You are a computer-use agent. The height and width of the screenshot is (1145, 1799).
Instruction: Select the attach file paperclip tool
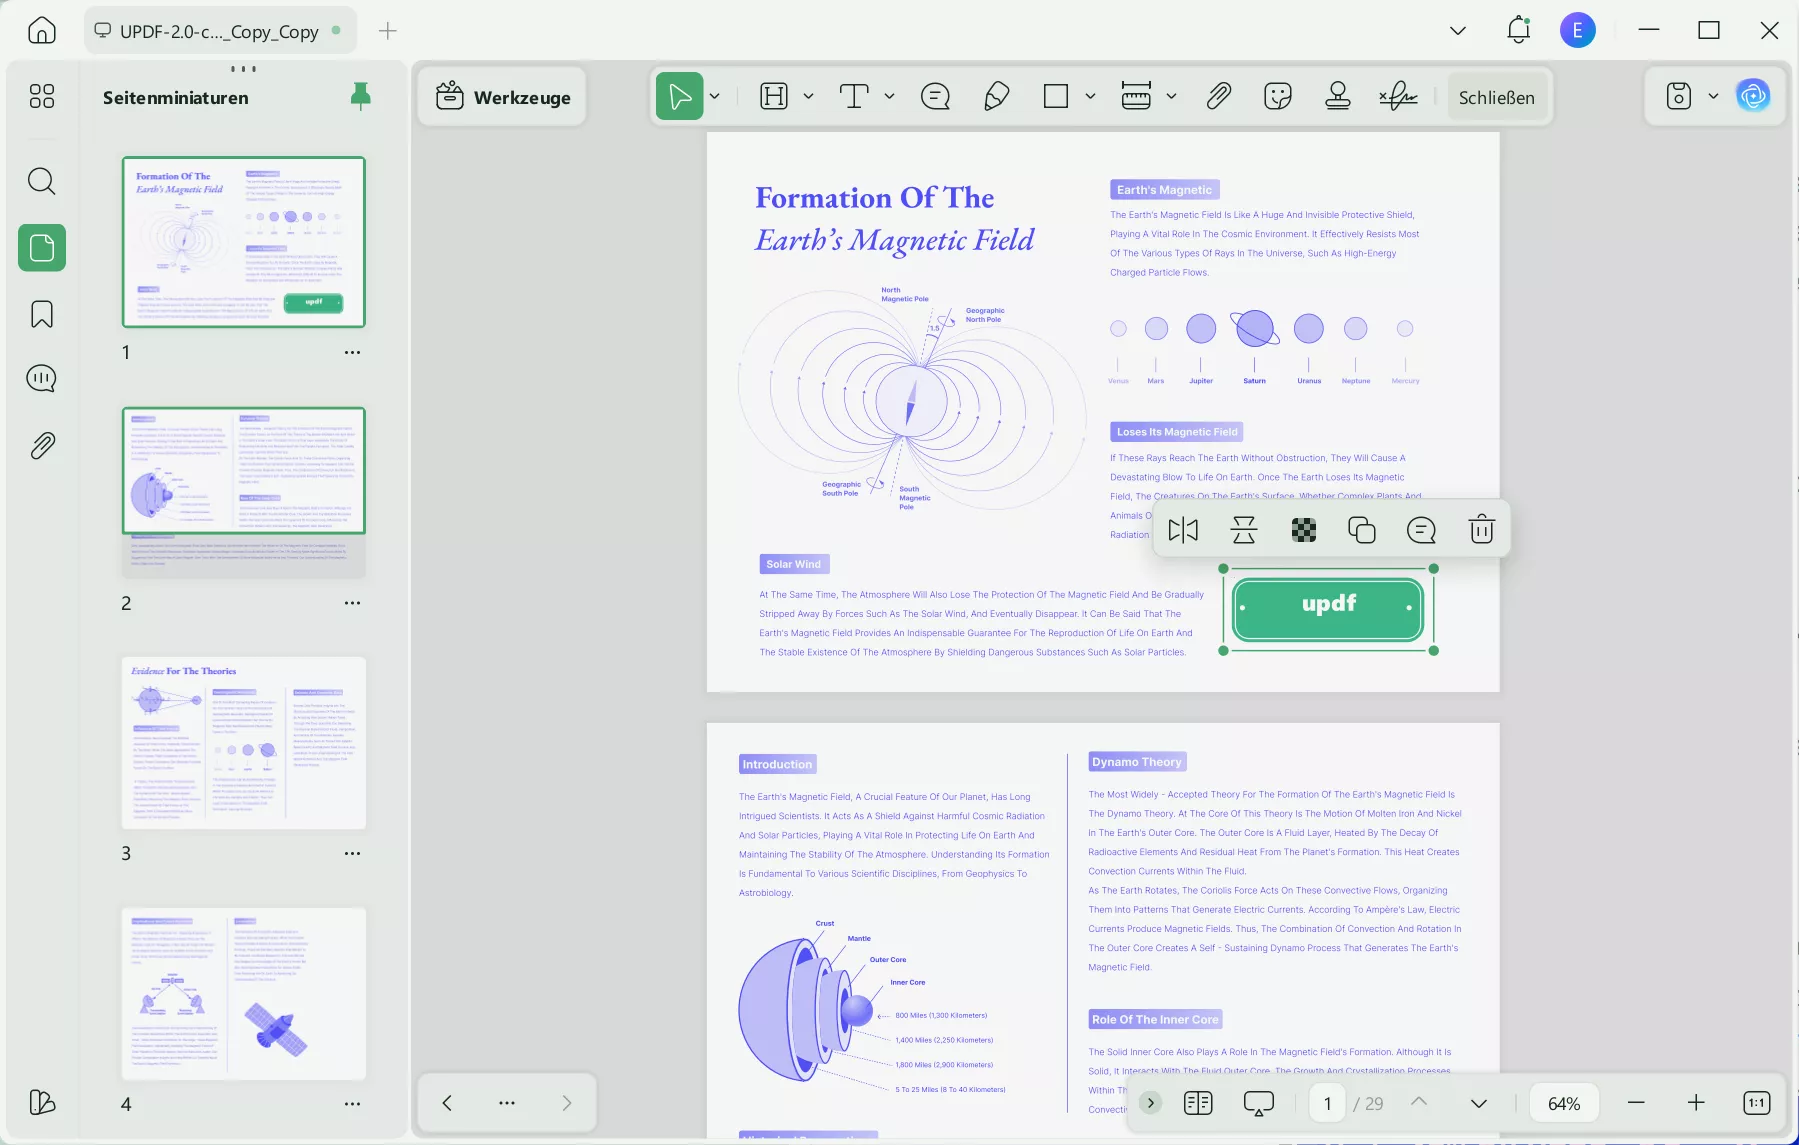1218,96
